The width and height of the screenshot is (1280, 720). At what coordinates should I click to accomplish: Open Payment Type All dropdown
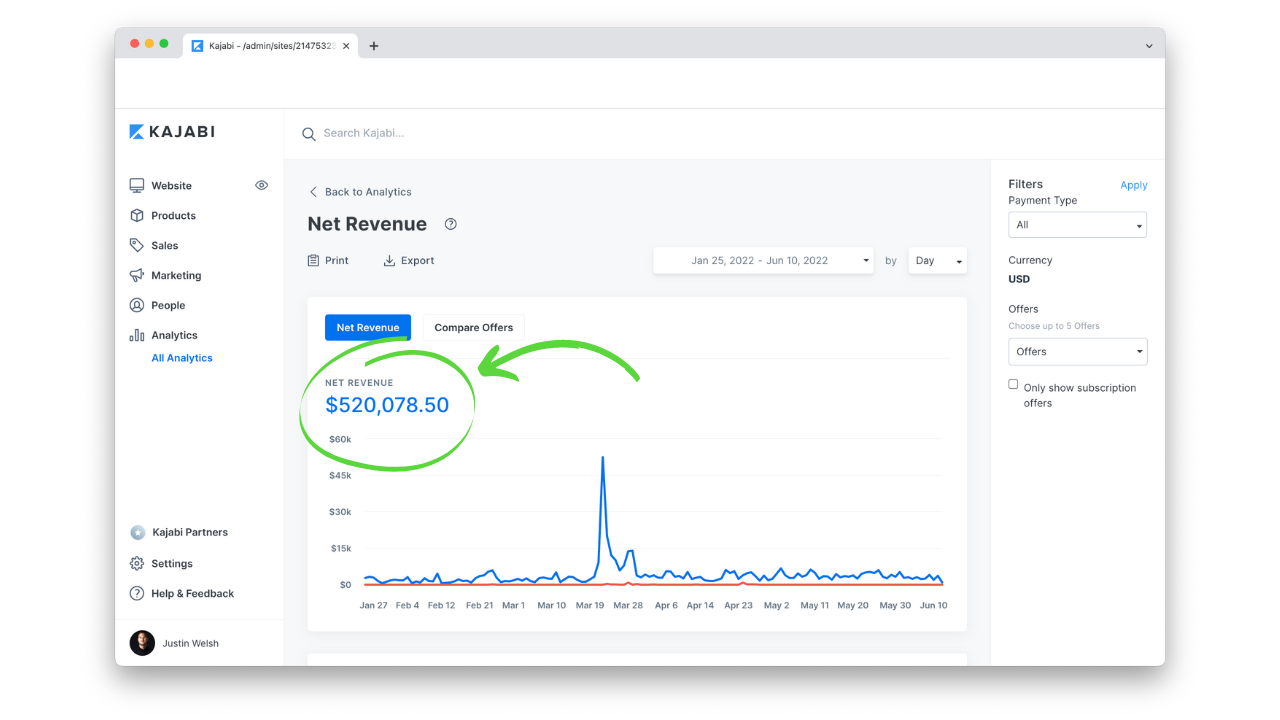tap(1077, 225)
